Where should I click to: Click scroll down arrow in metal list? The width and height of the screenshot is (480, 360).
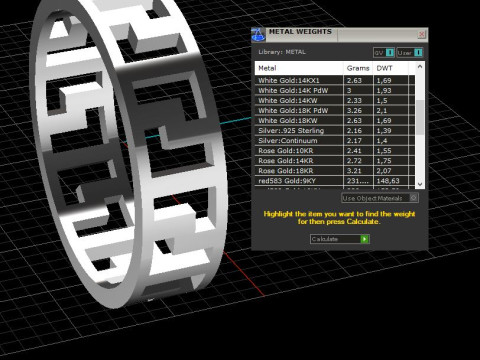pyautogui.click(x=420, y=184)
